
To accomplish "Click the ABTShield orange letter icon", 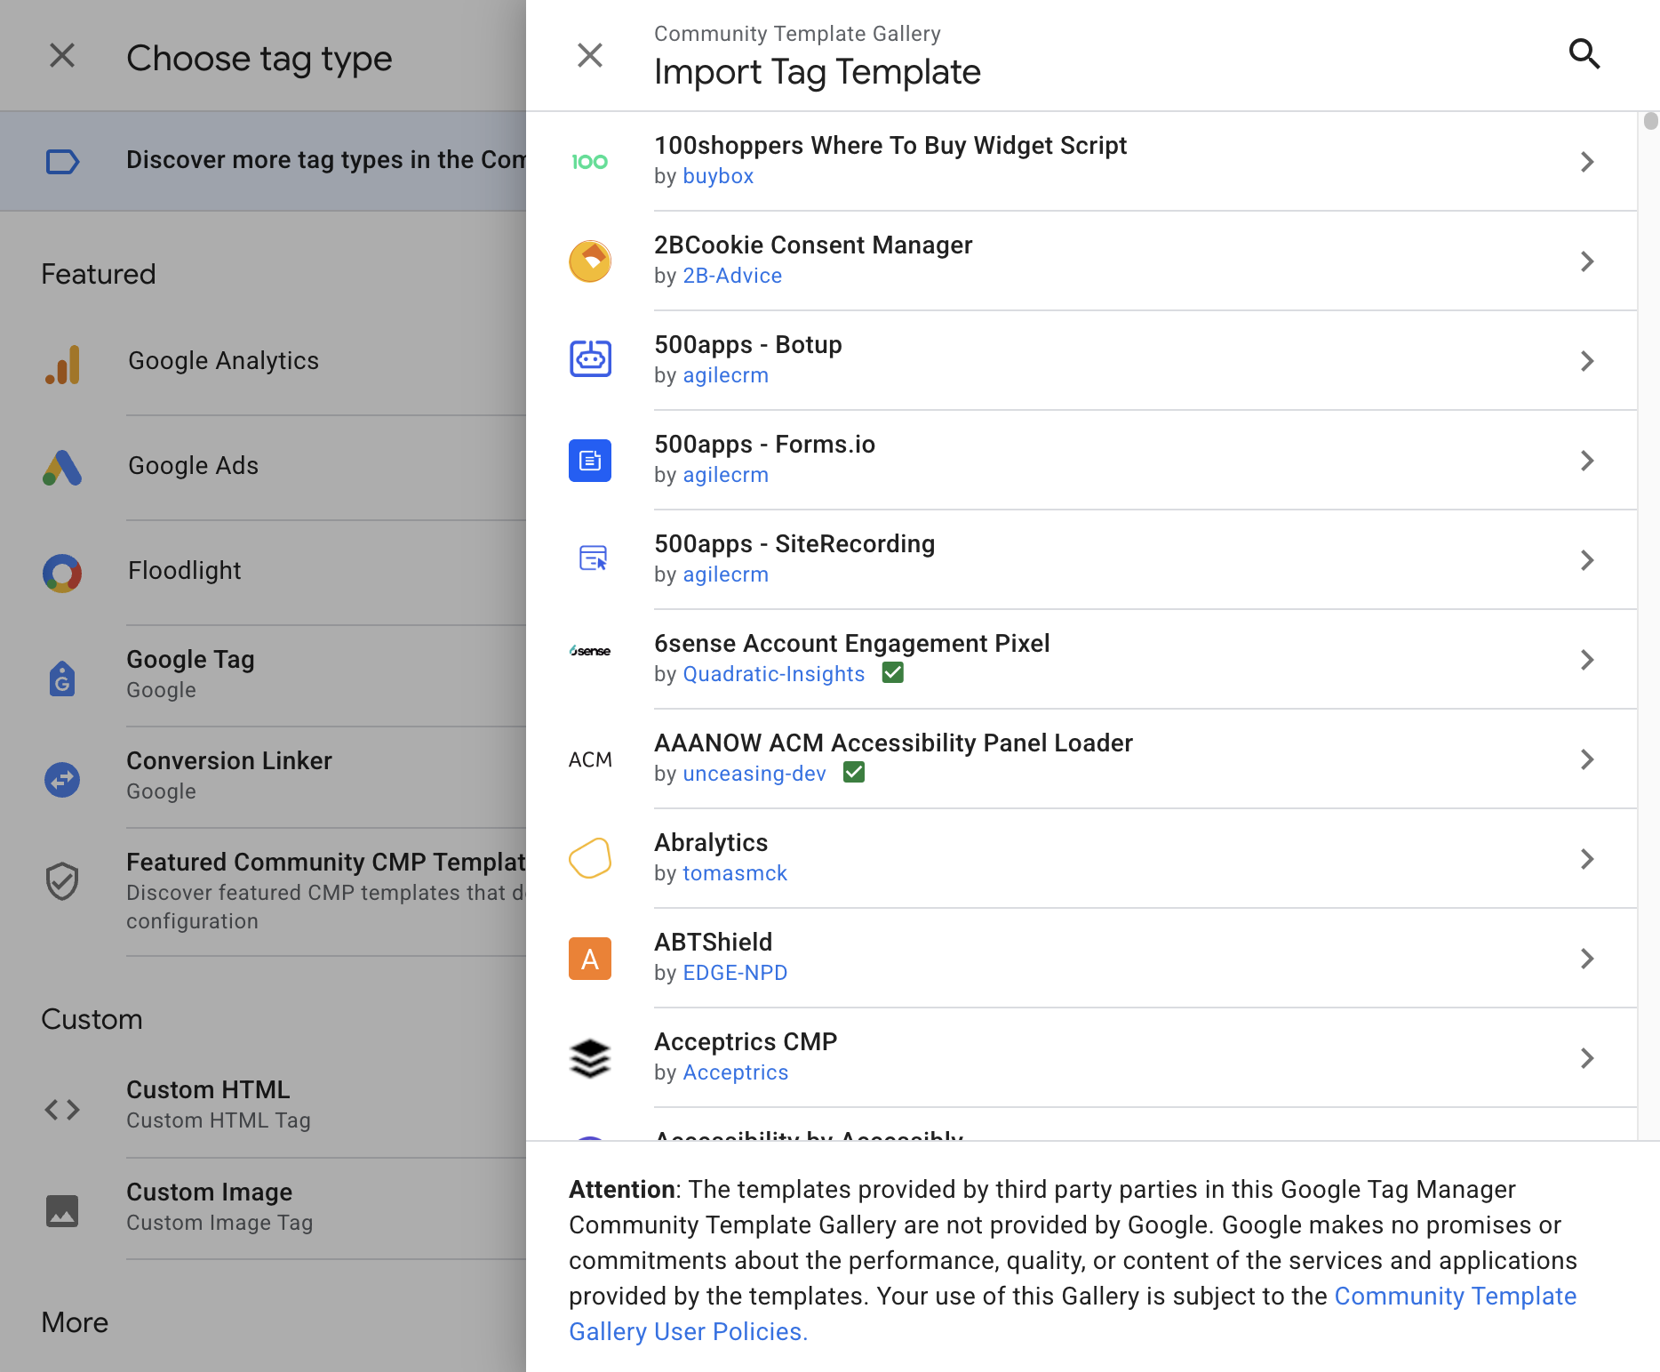I will click(590, 958).
